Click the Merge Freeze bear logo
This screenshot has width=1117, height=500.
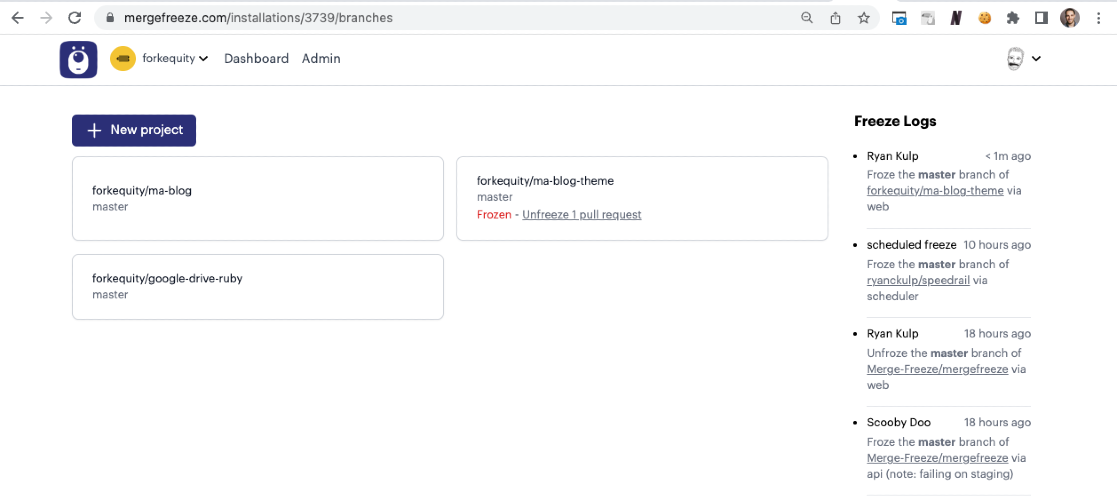[78, 59]
